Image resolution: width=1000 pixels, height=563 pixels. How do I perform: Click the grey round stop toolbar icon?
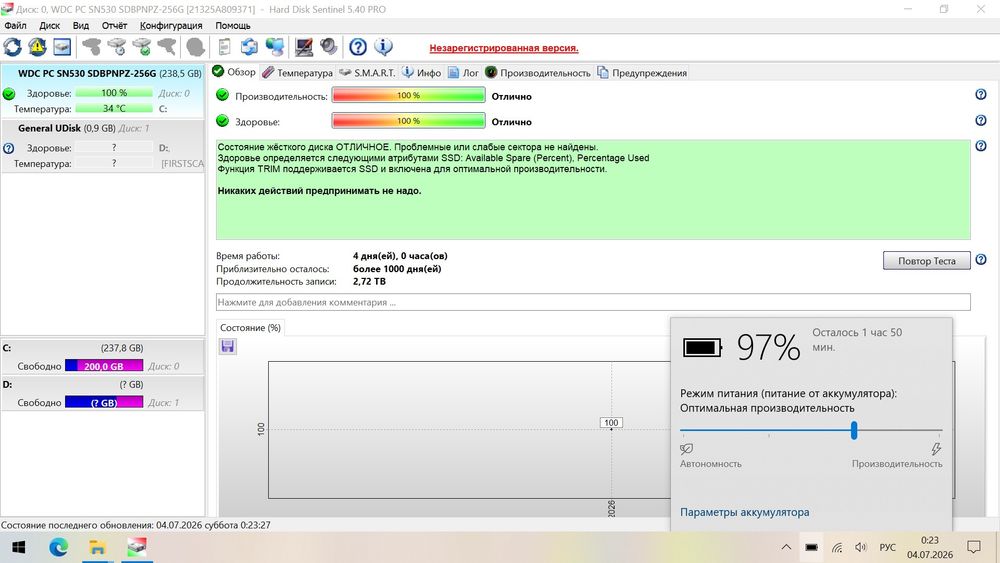point(195,47)
